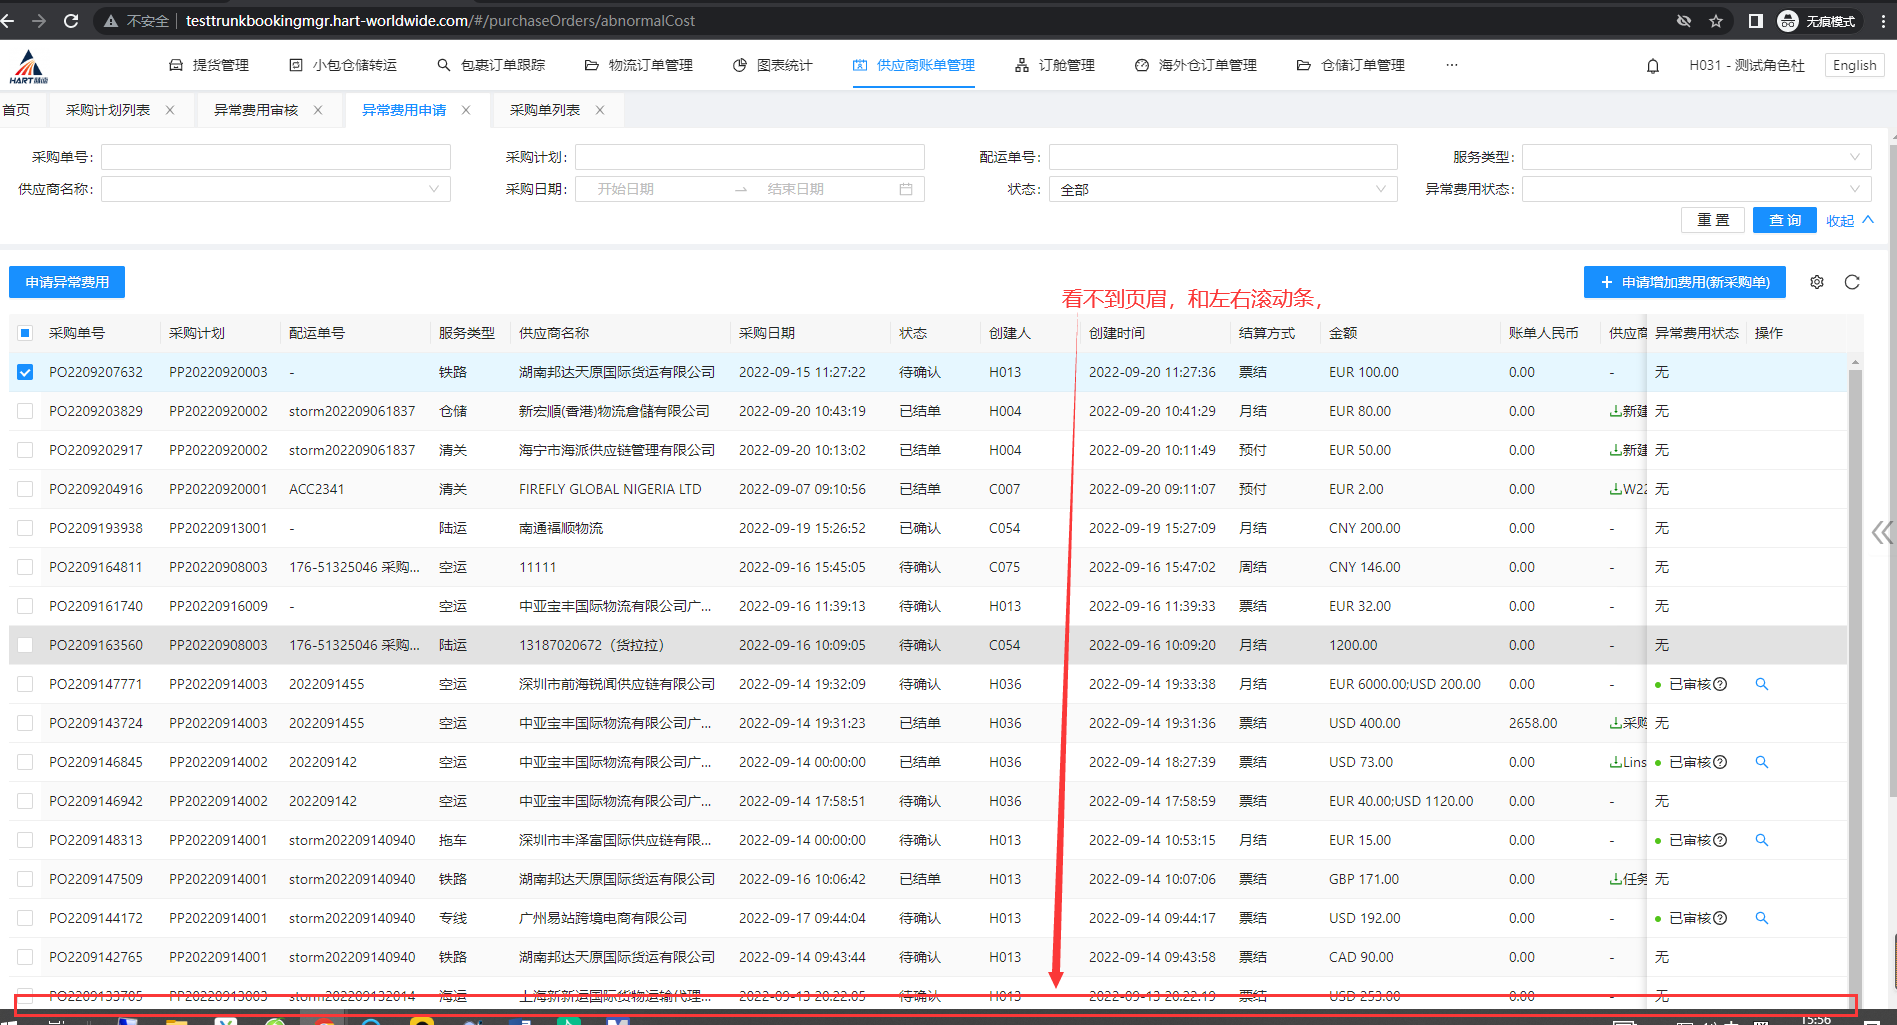Open the 状态 dropdown showing 全部
Viewport: 1897px width, 1025px height.
(x=1222, y=189)
